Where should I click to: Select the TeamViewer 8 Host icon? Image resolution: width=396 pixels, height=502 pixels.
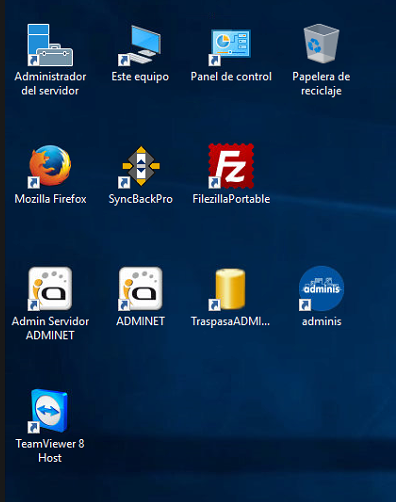click(x=49, y=411)
